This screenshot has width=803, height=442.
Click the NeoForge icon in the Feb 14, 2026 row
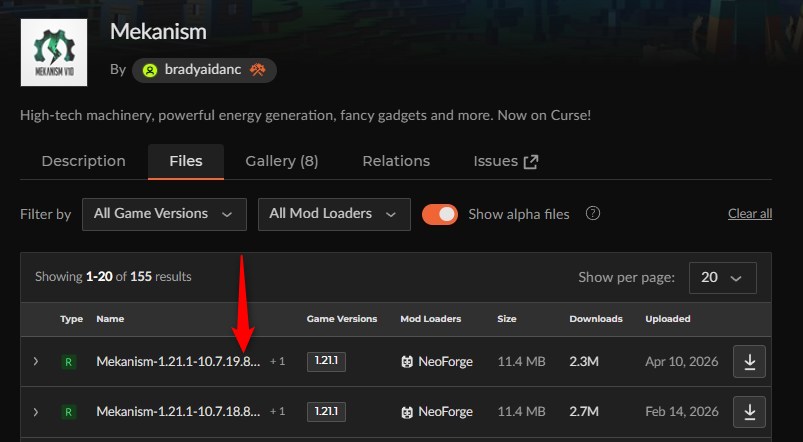click(407, 412)
